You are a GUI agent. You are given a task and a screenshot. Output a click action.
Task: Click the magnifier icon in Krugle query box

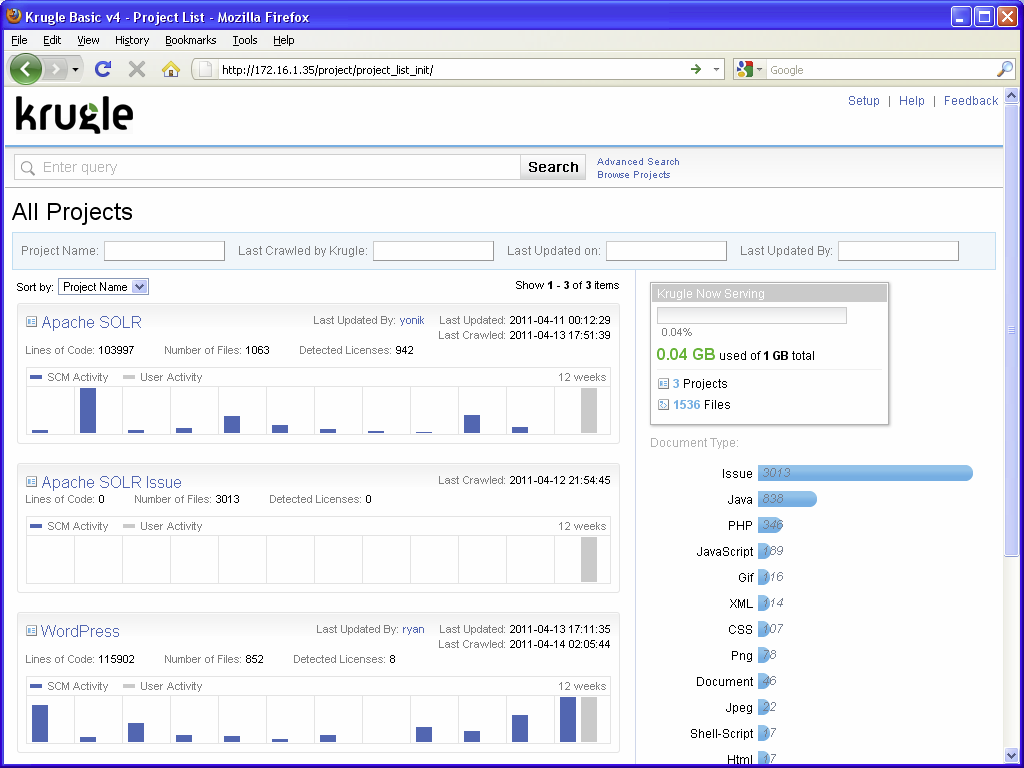[x=27, y=168]
